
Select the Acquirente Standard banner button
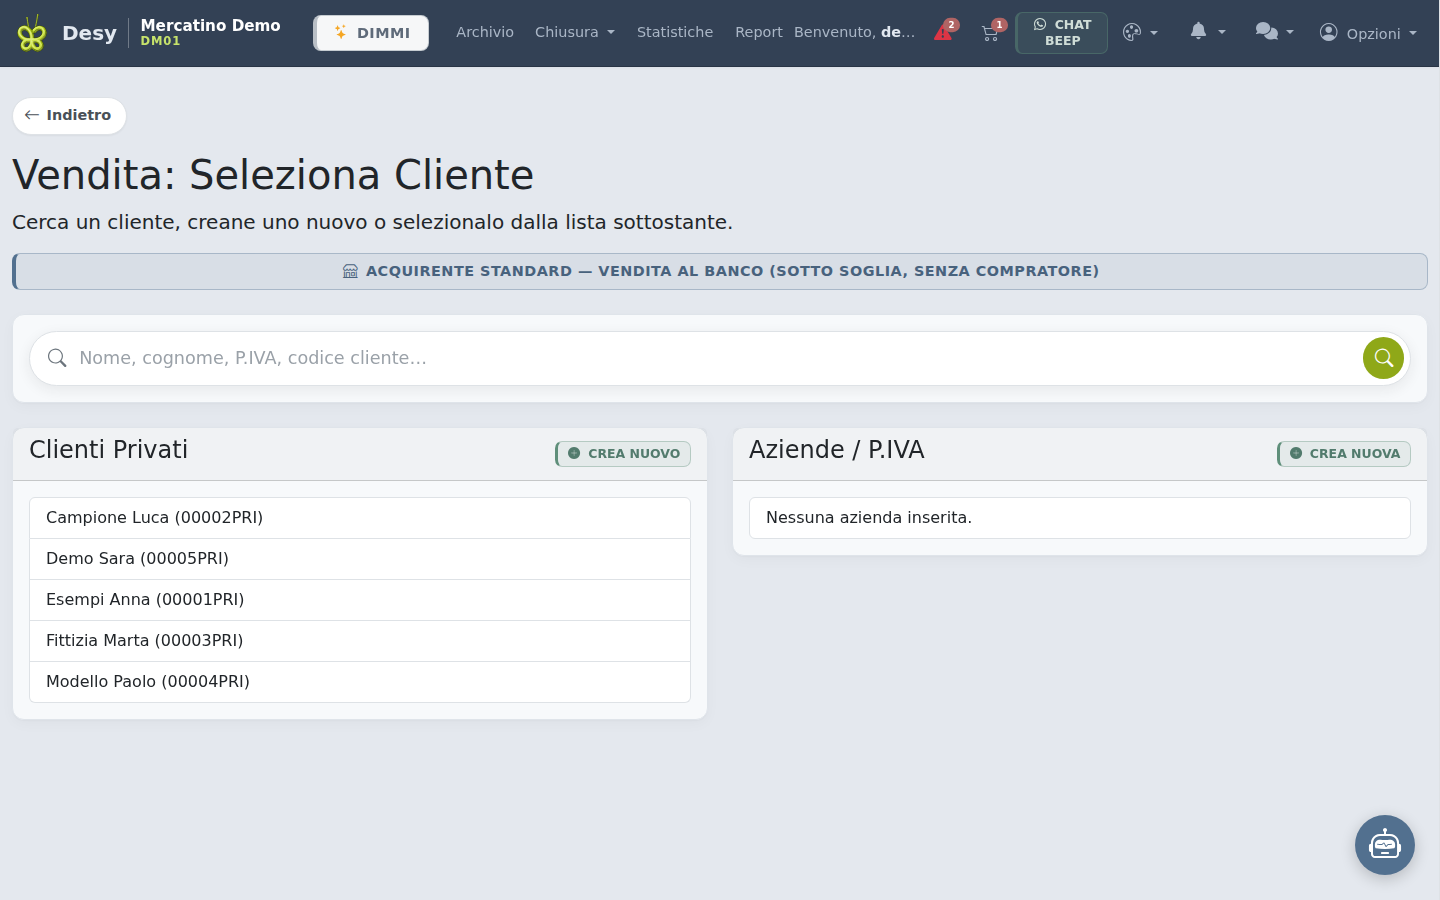[x=720, y=271]
